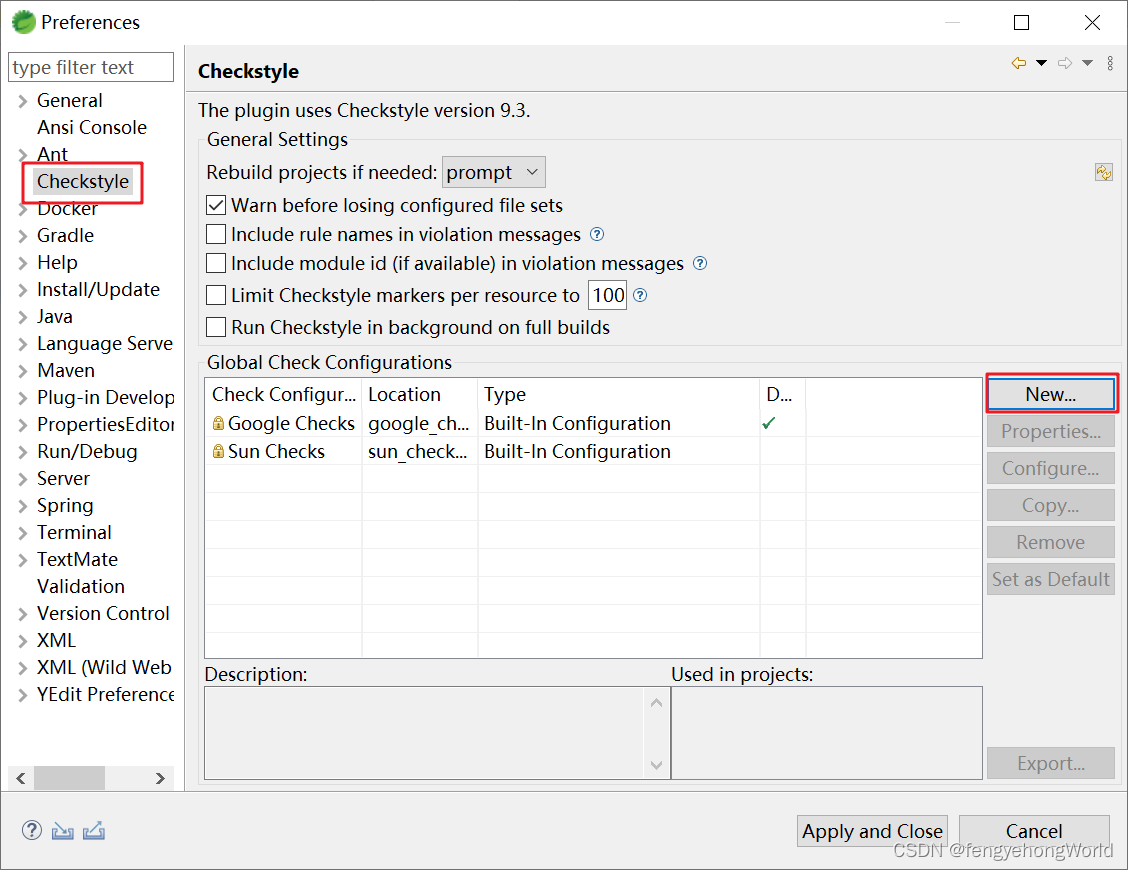Click the Remove button
The image size is (1128, 870).
[x=1050, y=542]
